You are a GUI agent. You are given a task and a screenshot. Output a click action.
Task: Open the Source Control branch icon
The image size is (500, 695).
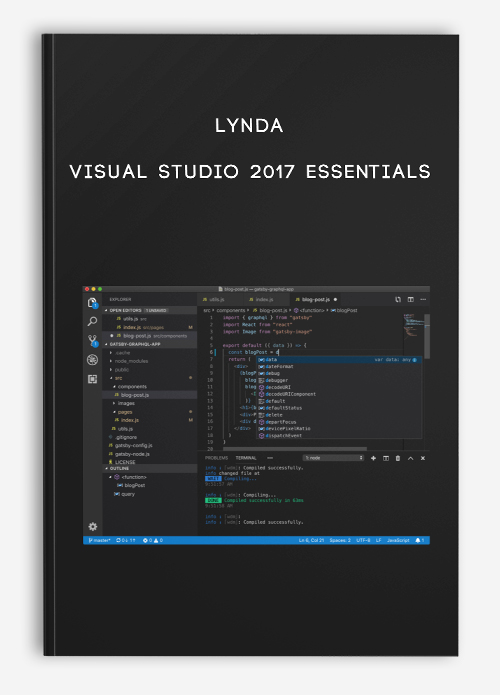click(x=92, y=340)
